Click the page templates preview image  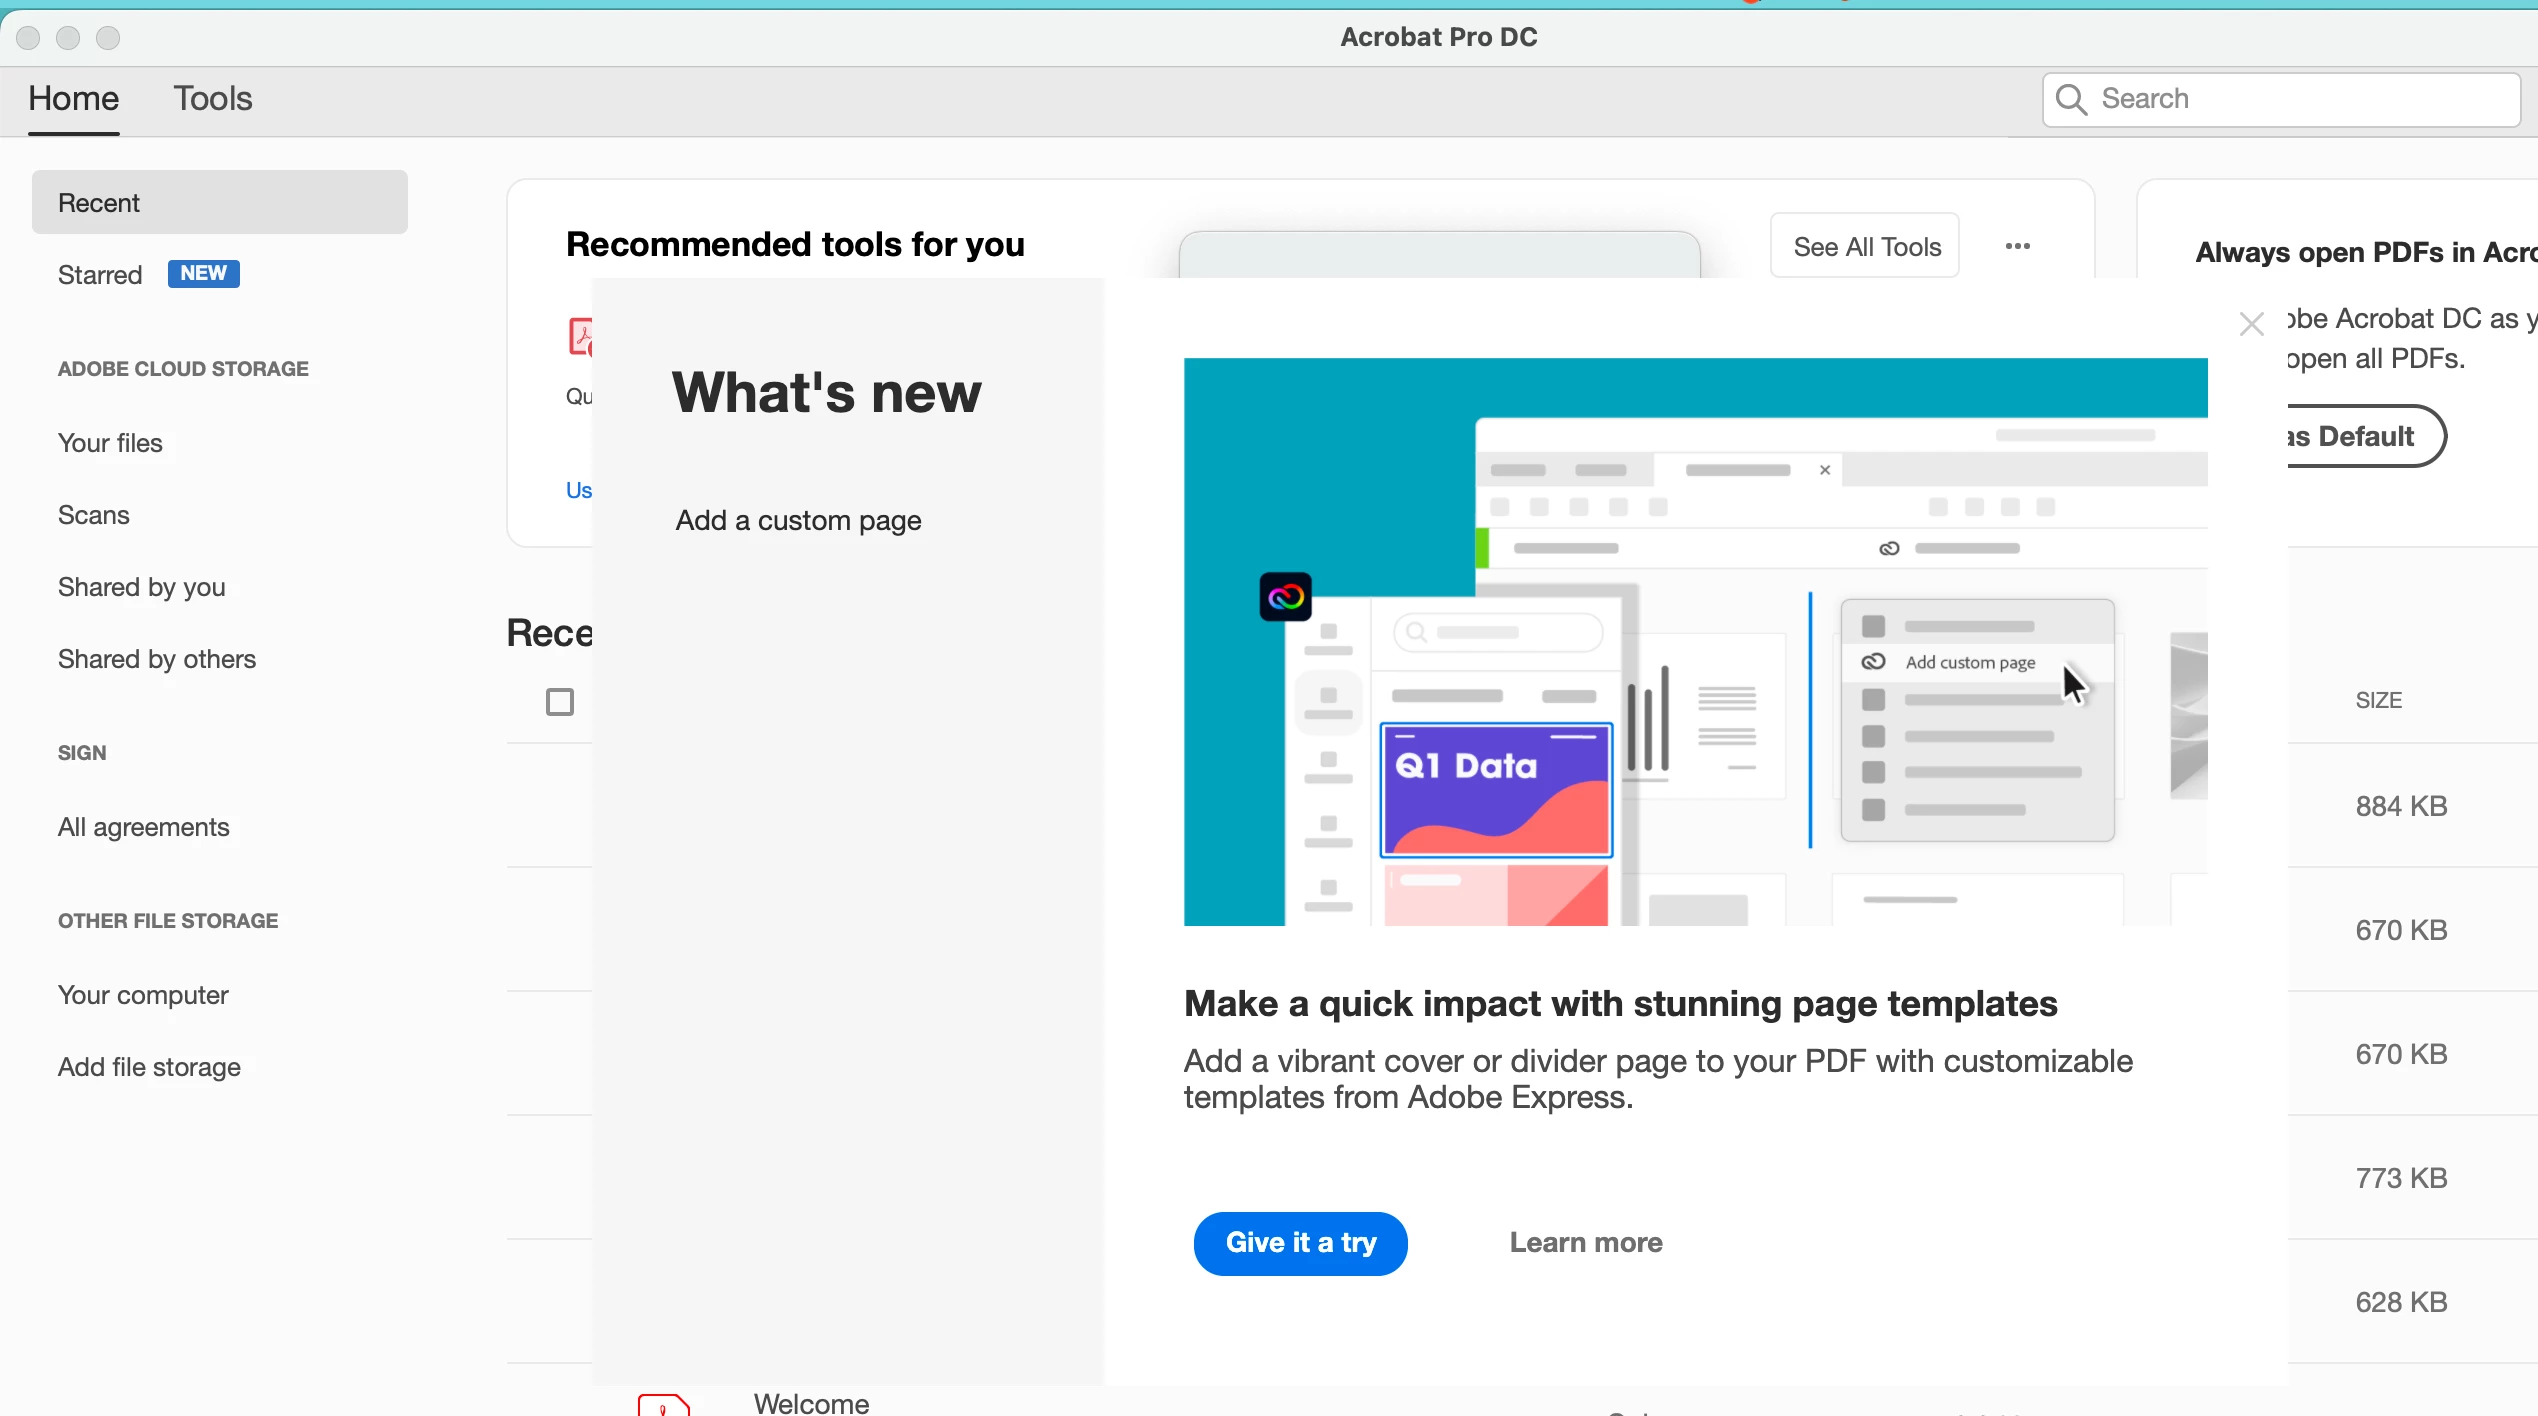point(1695,641)
